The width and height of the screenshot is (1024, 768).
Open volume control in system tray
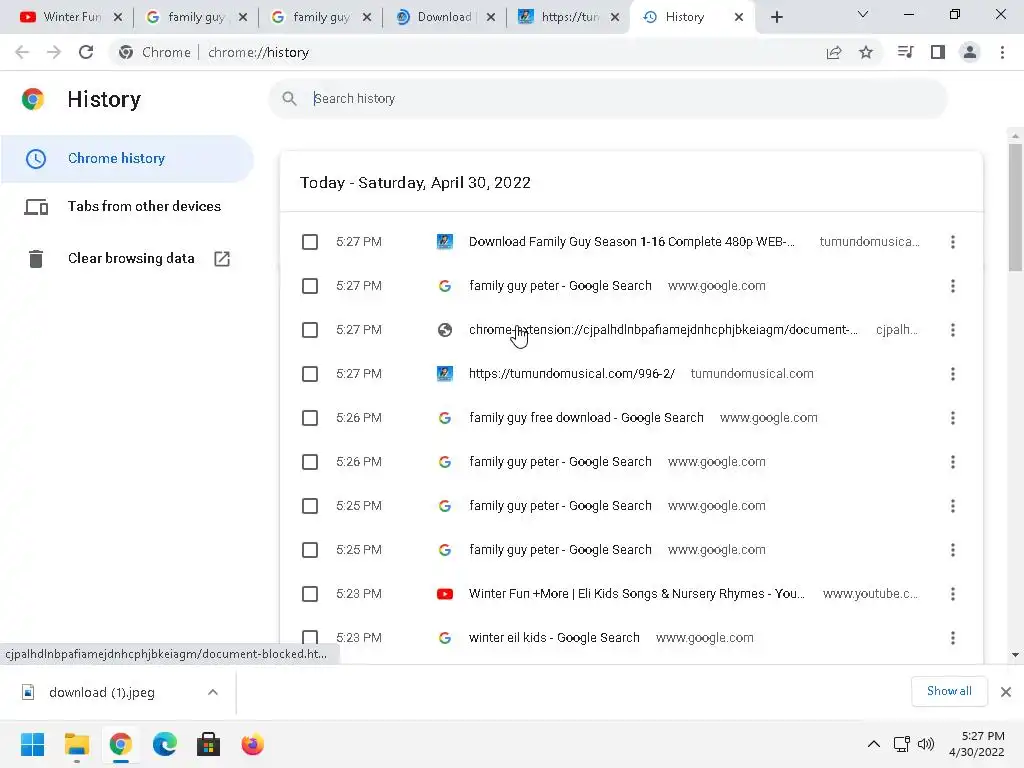click(x=925, y=744)
